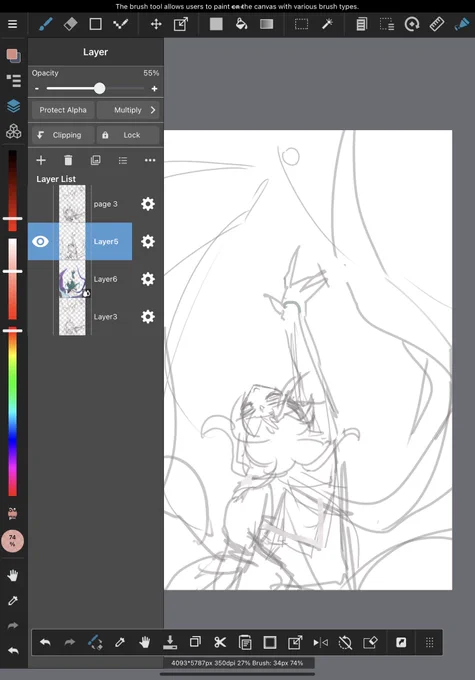Image resolution: width=475 pixels, height=680 pixels.
Task: Open the rotate canvas tool
Action: coord(412,24)
